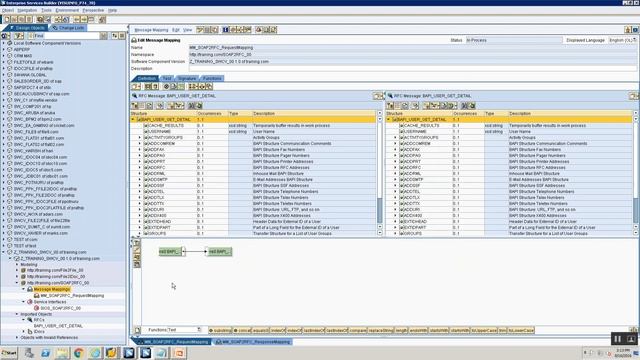Expand the IDocs node
Screen dimensions: 640x360
[x=23, y=331]
